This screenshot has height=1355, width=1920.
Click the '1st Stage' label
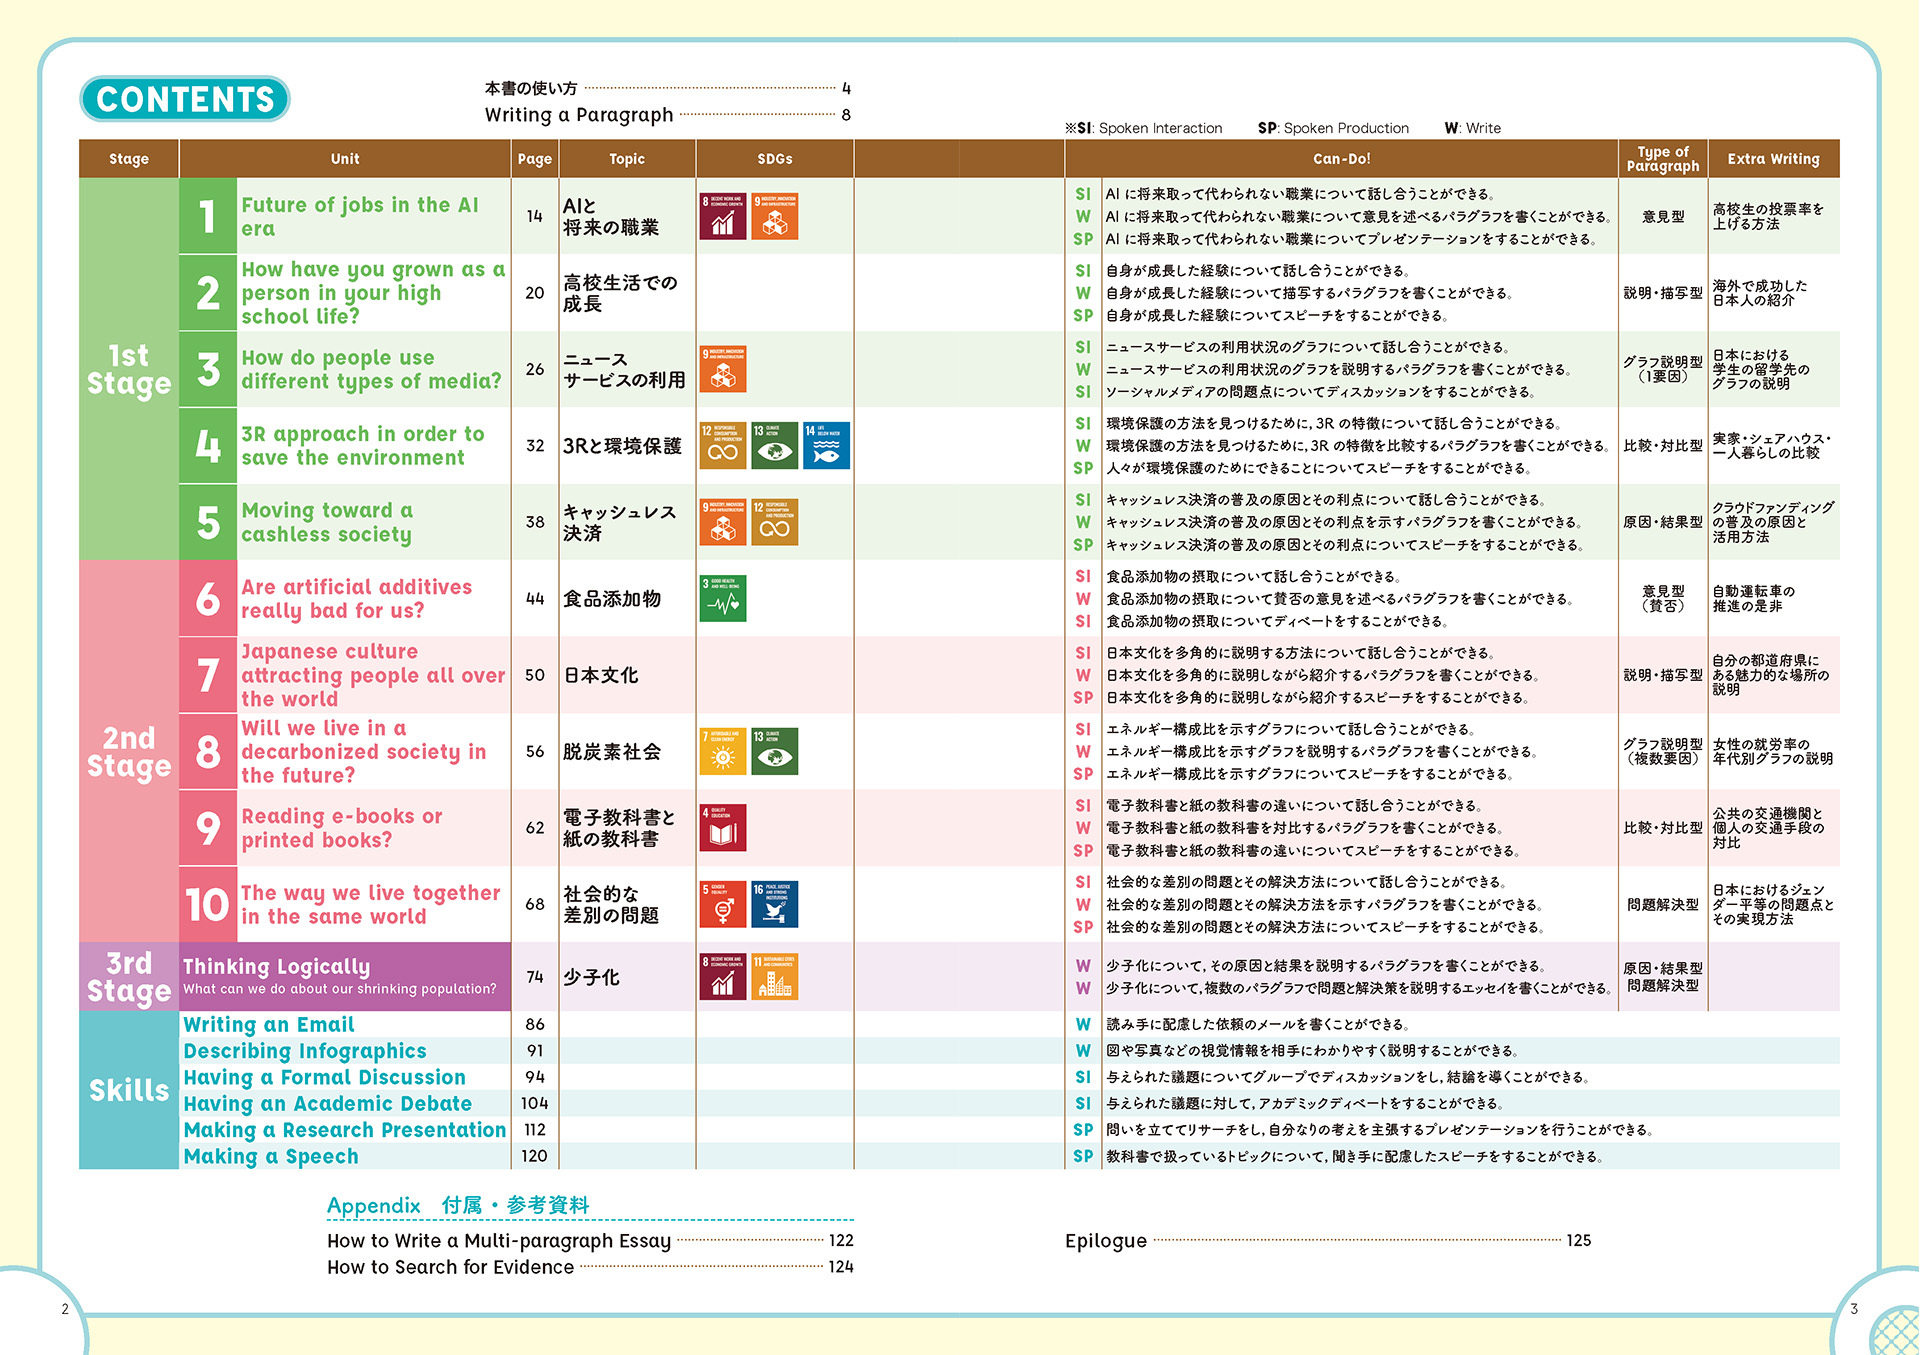129,370
